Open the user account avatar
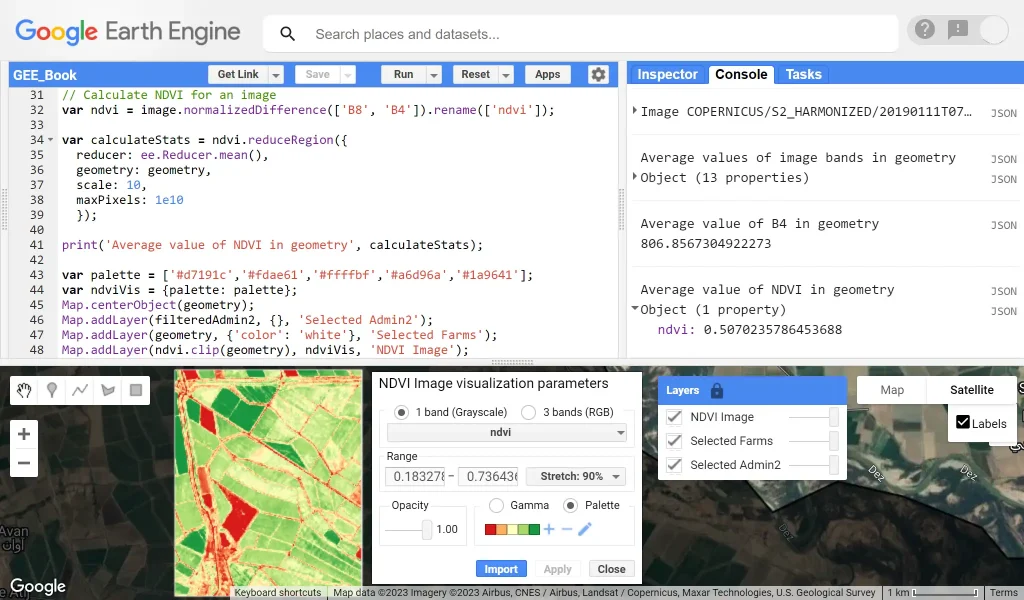Screen dimensions: 1024x600 point(993,30)
